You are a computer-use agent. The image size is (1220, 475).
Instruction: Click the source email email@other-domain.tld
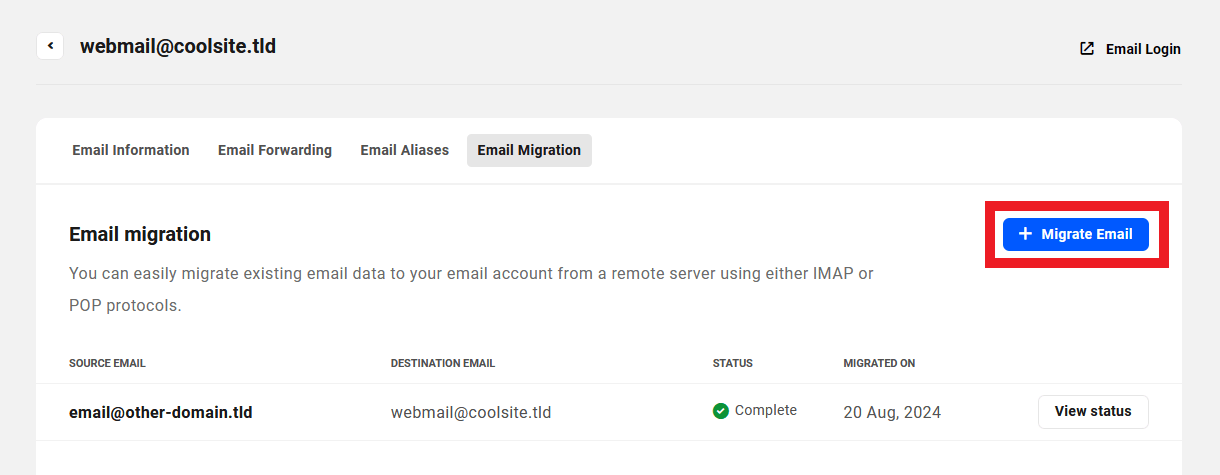161,412
